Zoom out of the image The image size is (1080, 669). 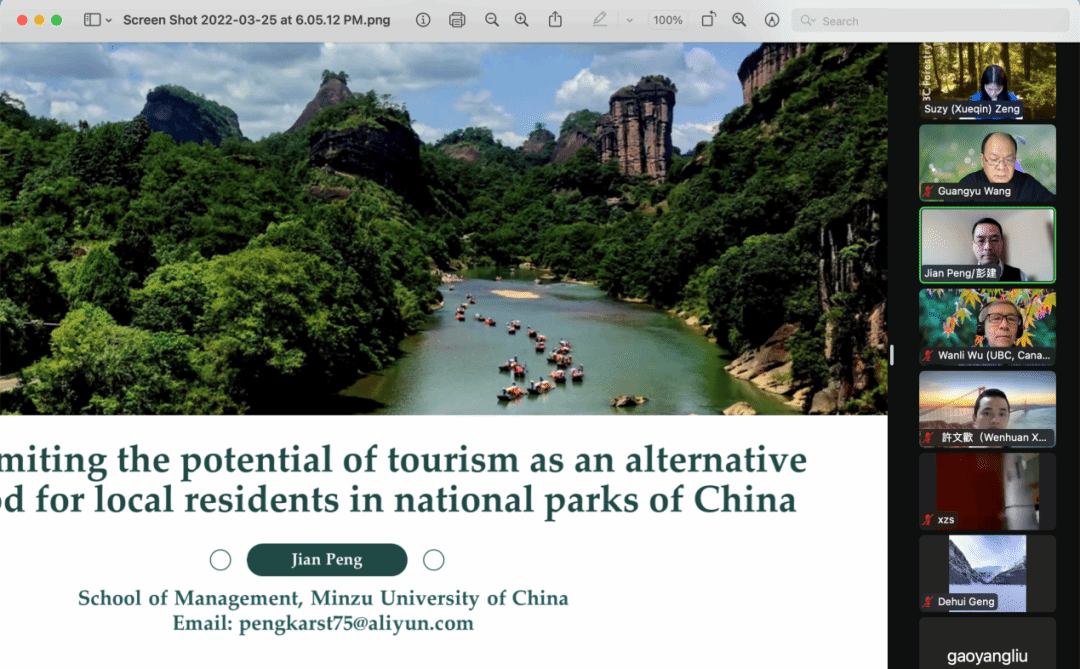point(491,20)
